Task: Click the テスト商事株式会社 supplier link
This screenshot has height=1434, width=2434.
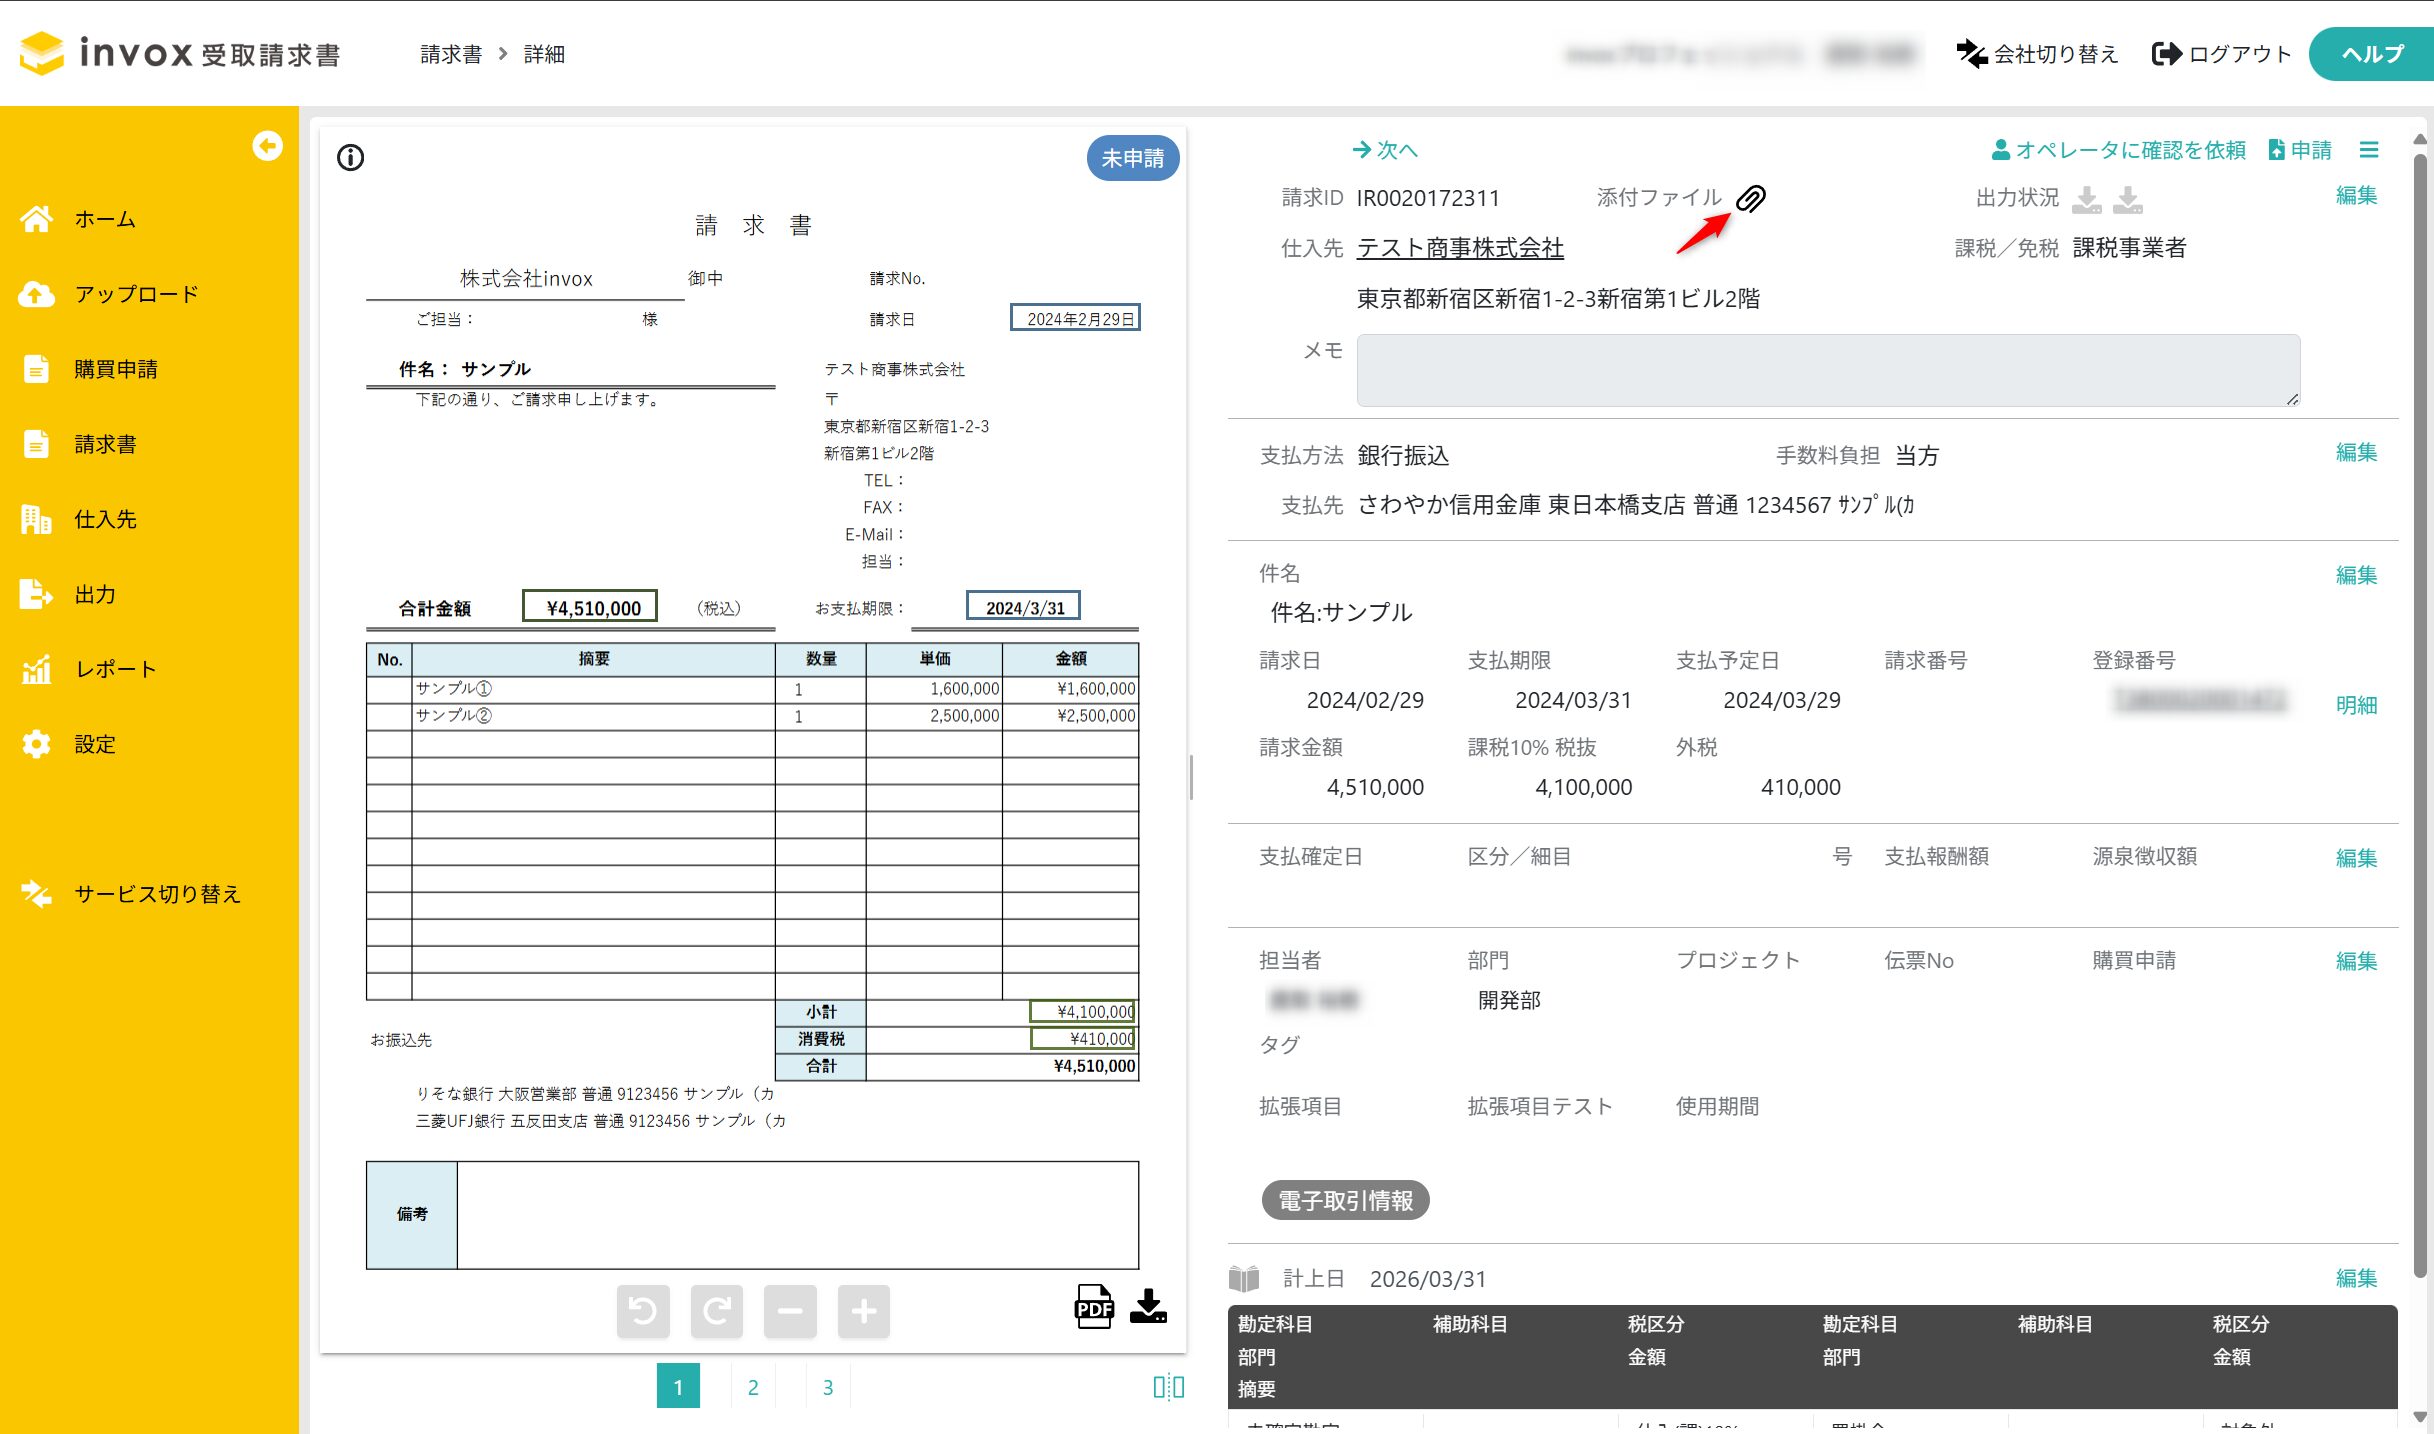Action: click(1460, 248)
